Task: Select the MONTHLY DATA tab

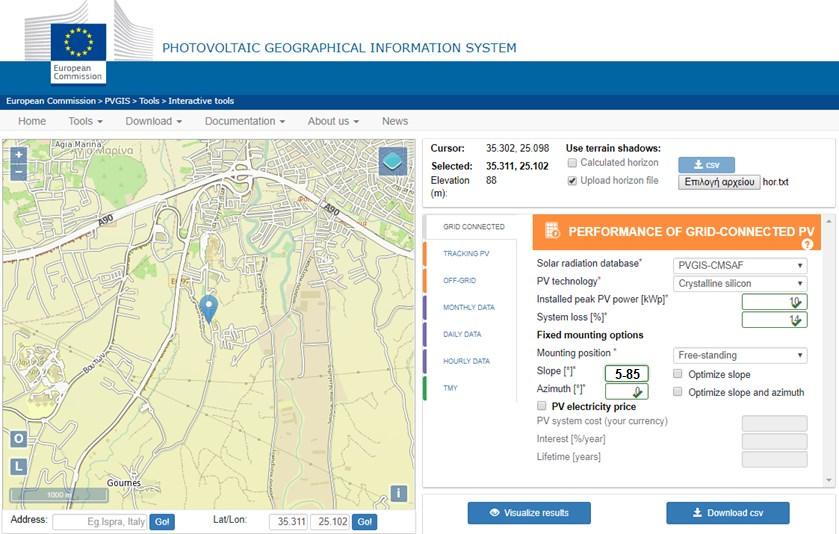Action: pyautogui.click(x=469, y=307)
